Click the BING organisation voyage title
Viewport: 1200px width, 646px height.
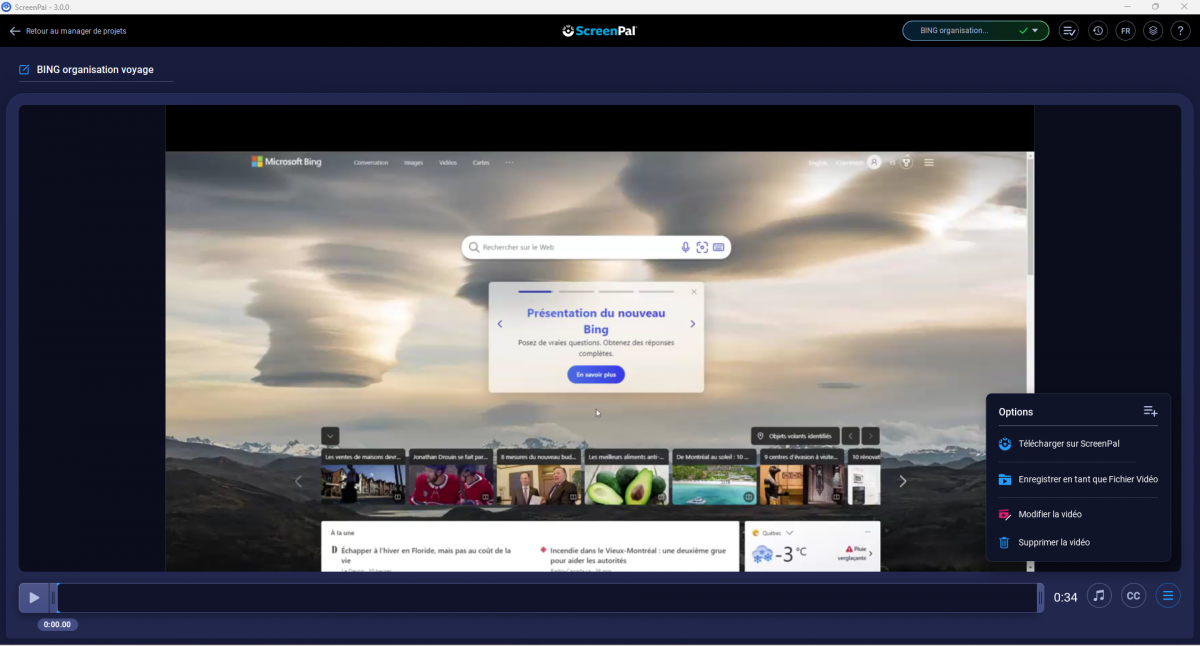[x=95, y=70]
